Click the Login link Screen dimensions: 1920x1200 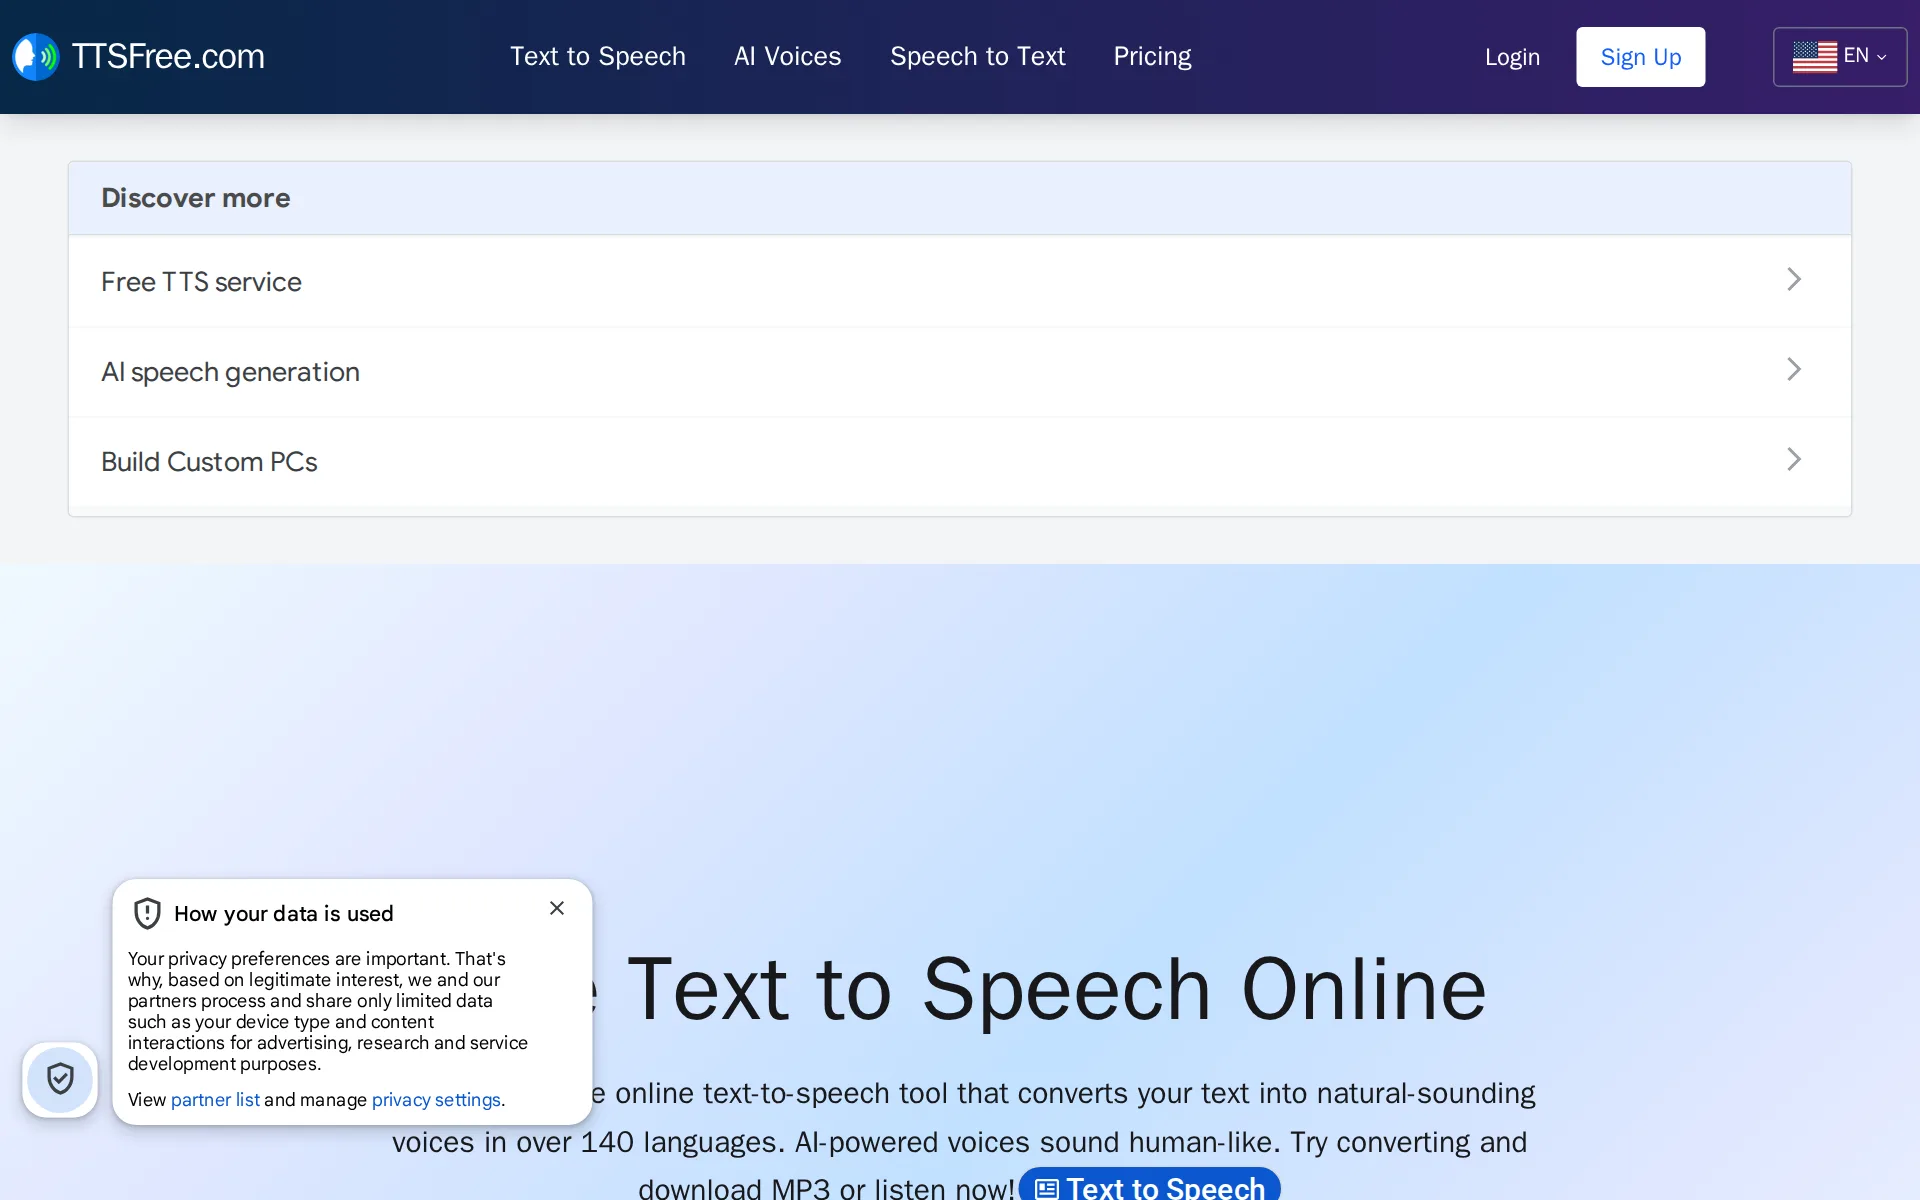point(1512,57)
